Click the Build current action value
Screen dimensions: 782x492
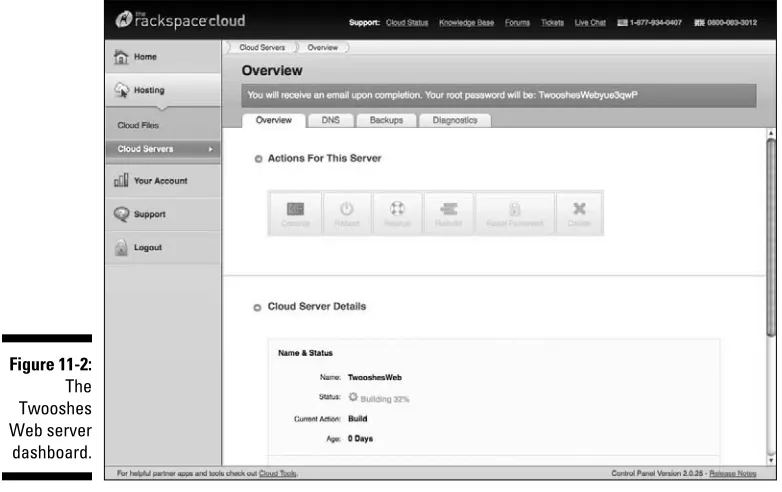pos(358,419)
